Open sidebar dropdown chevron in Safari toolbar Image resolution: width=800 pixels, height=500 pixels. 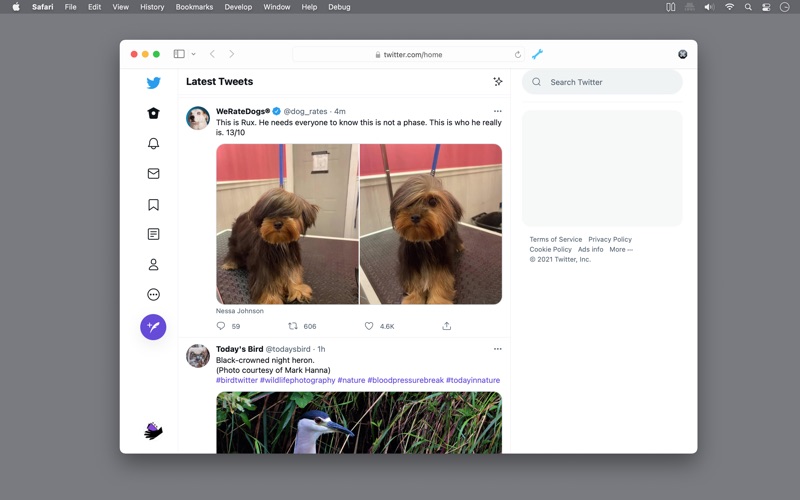point(193,54)
